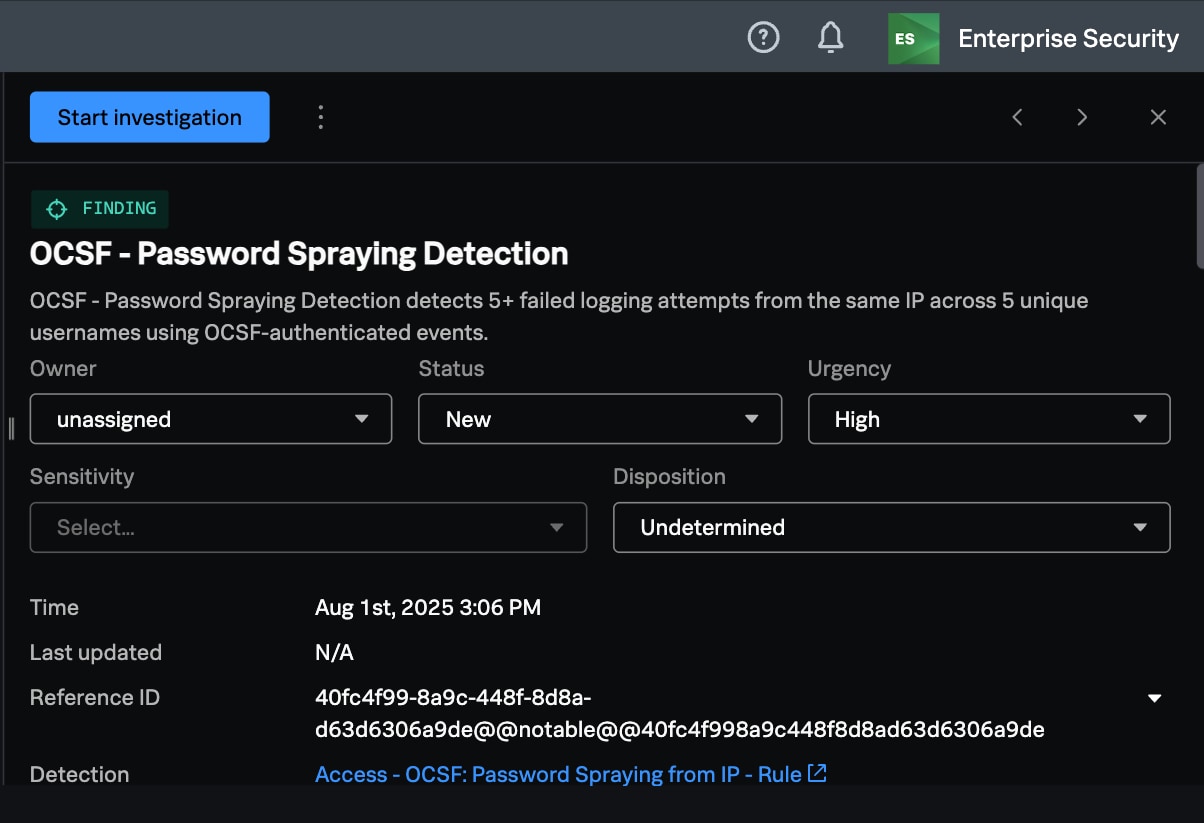Open the three-dot more actions menu
The width and height of the screenshot is (1204, 823).
click(321, 117)
